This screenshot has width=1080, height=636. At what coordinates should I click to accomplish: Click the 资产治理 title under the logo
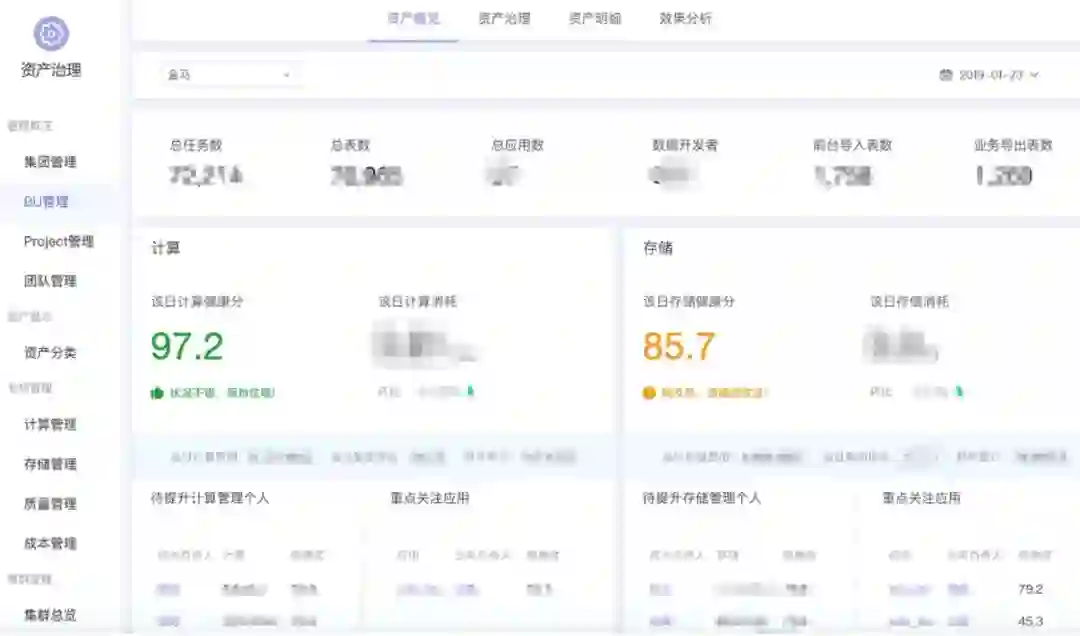tap(51, 70)
